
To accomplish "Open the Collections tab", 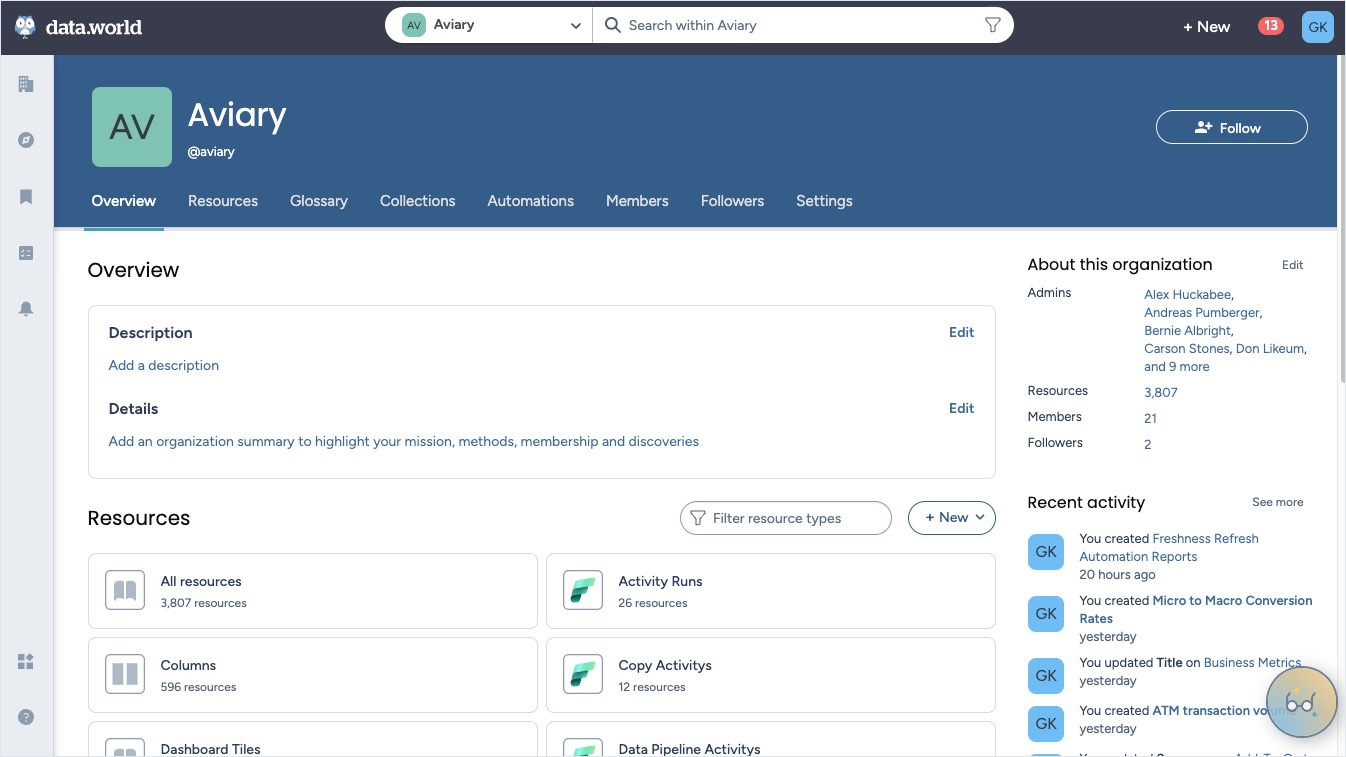I will coord(418,201).
